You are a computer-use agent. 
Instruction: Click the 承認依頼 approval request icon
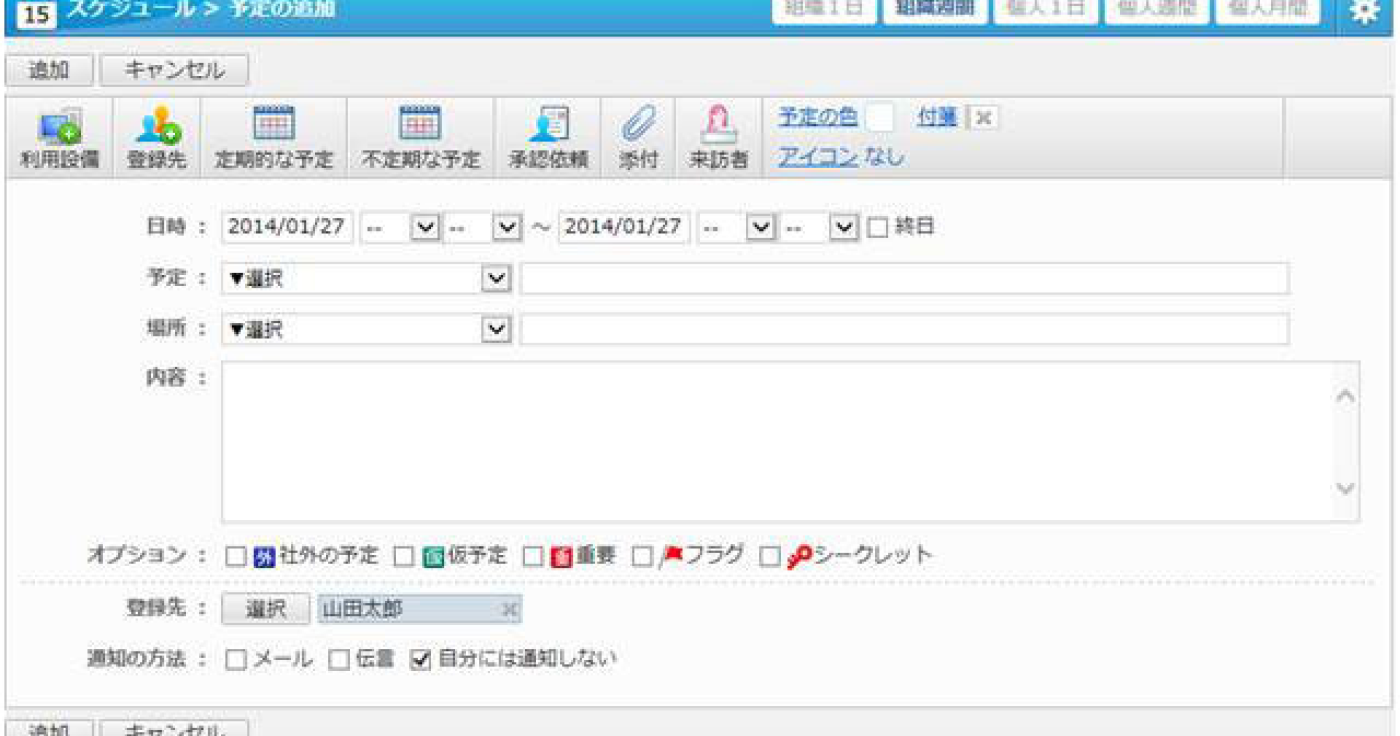[x=548, y=138]
